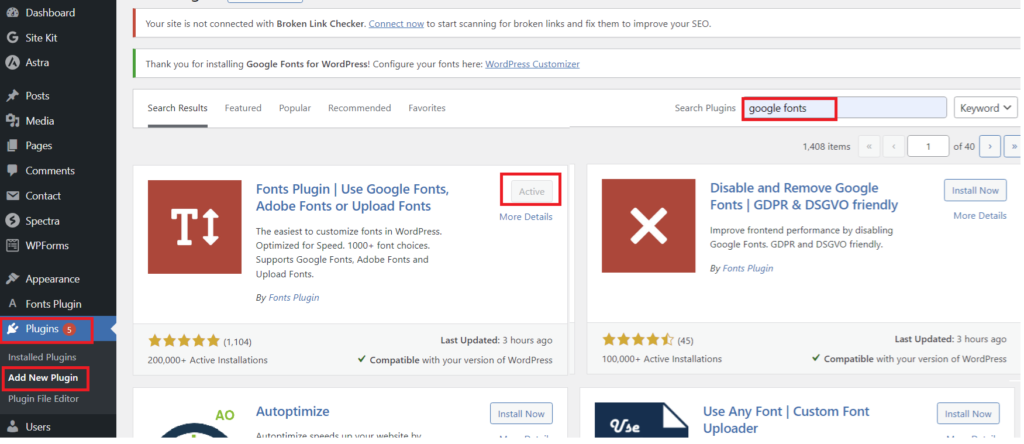1024x444 pixels.
Task: Switch to the Search Results tab
Action: [x=178, y=108]
